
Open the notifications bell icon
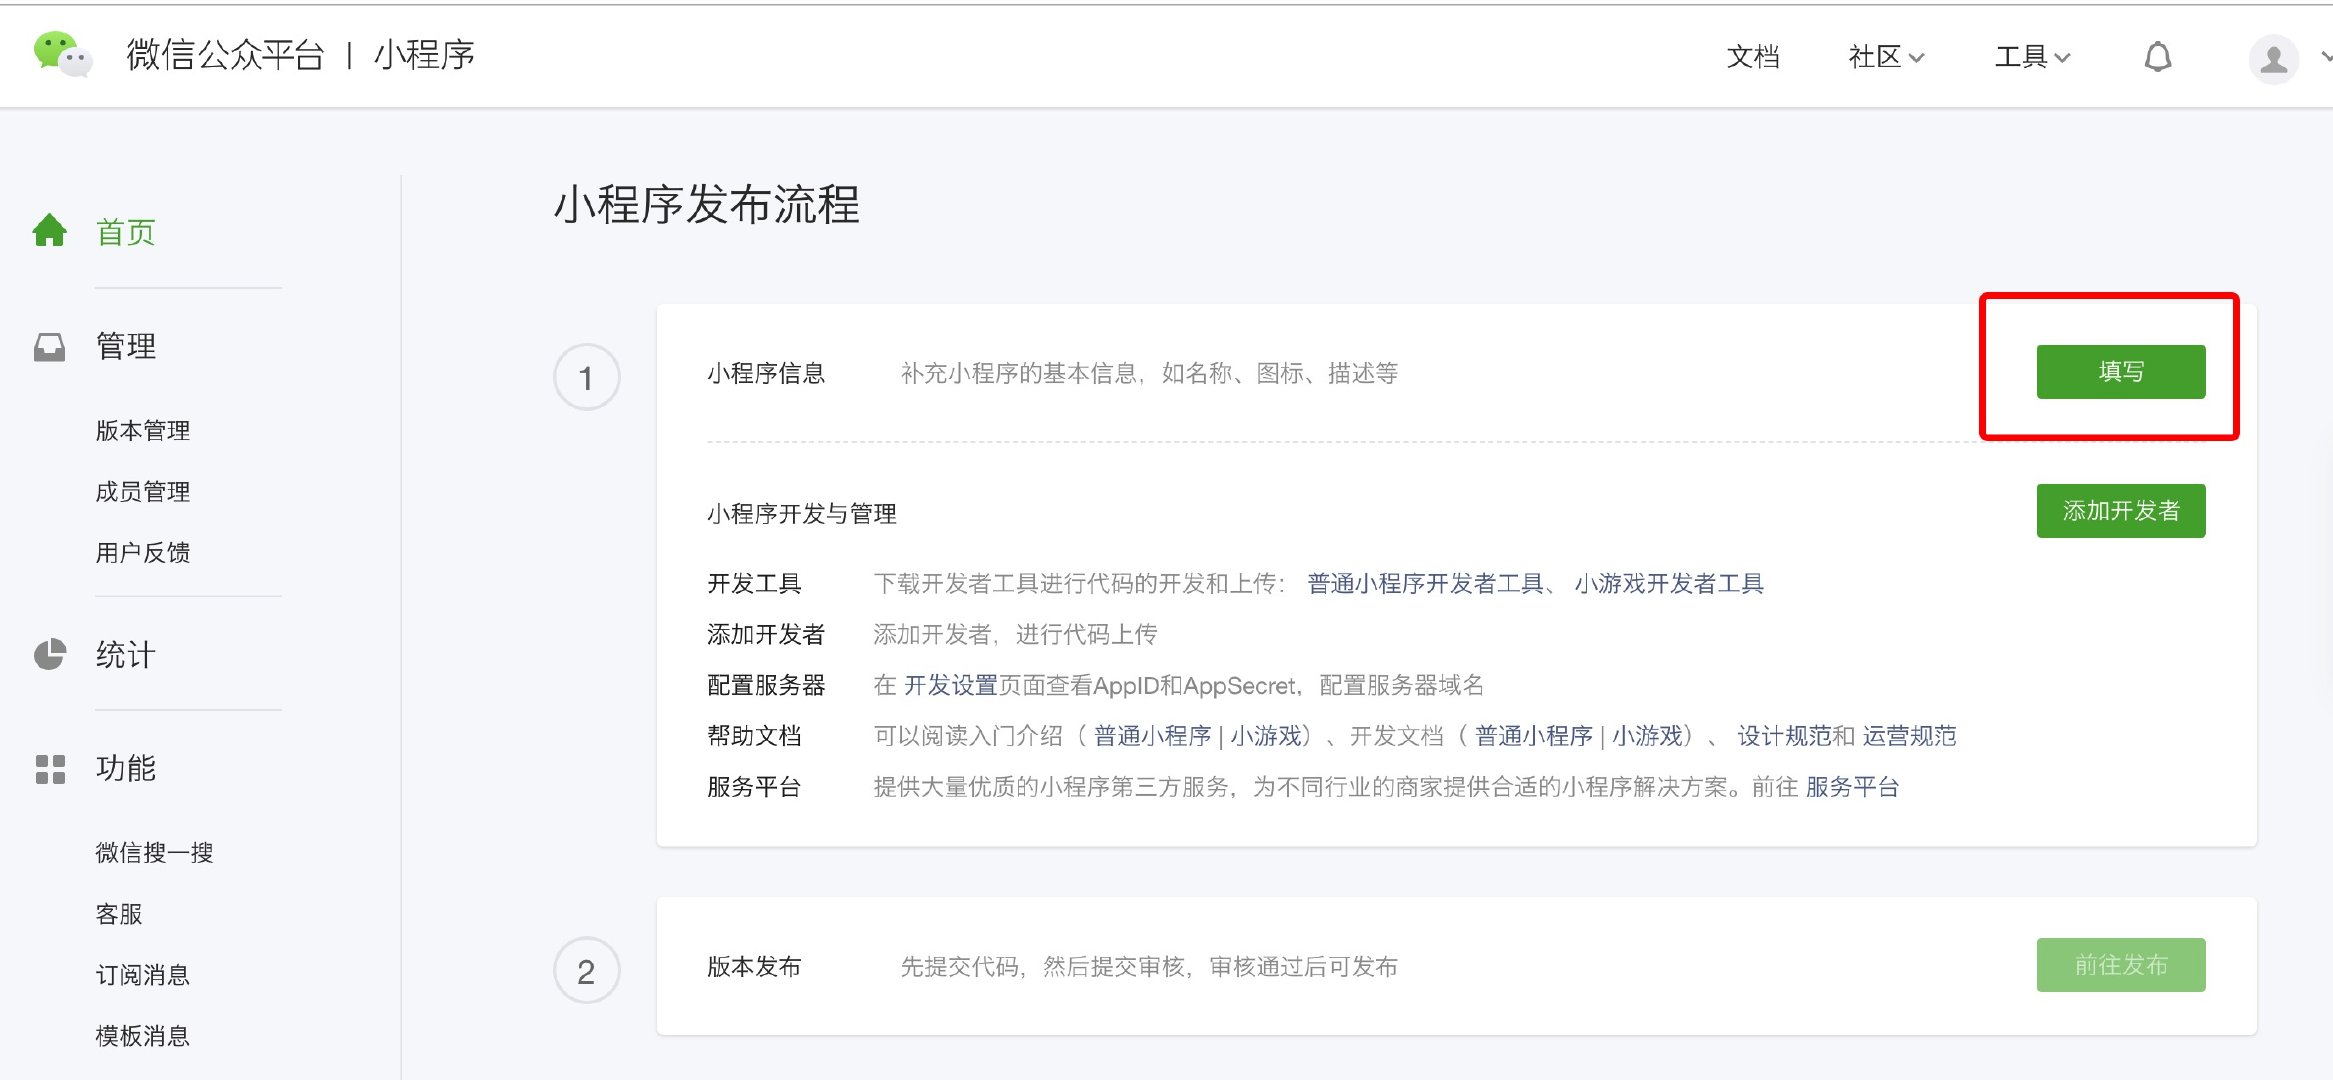coord(2157,57)
